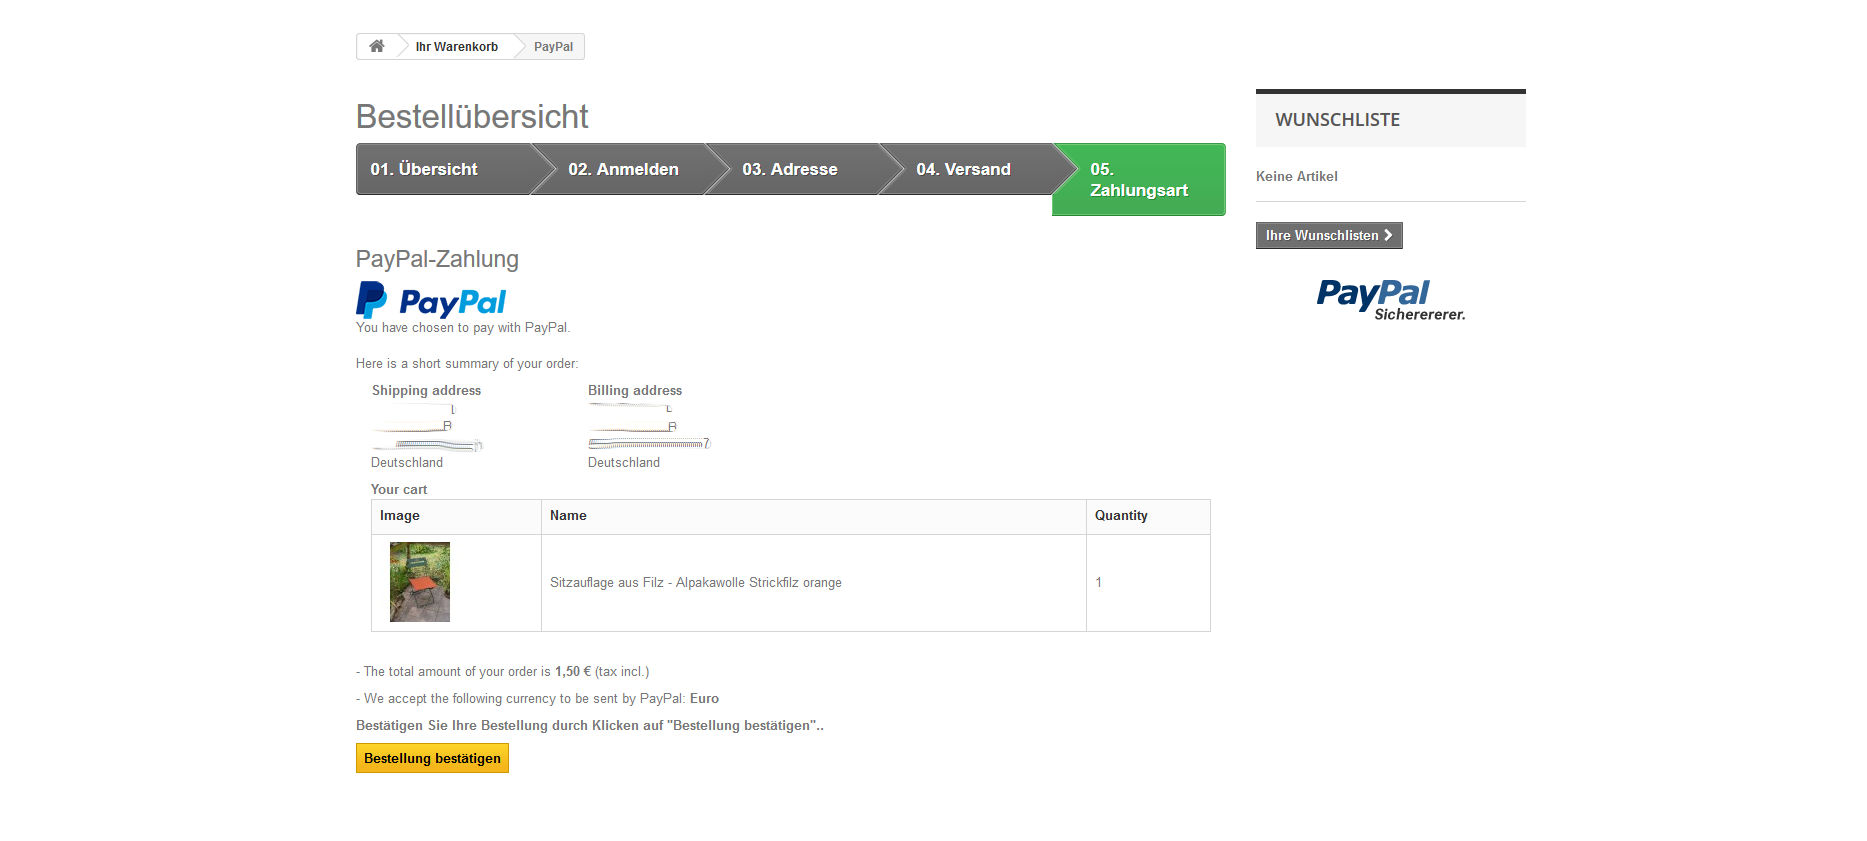Select step 02. Anmelden

[623, 169]
